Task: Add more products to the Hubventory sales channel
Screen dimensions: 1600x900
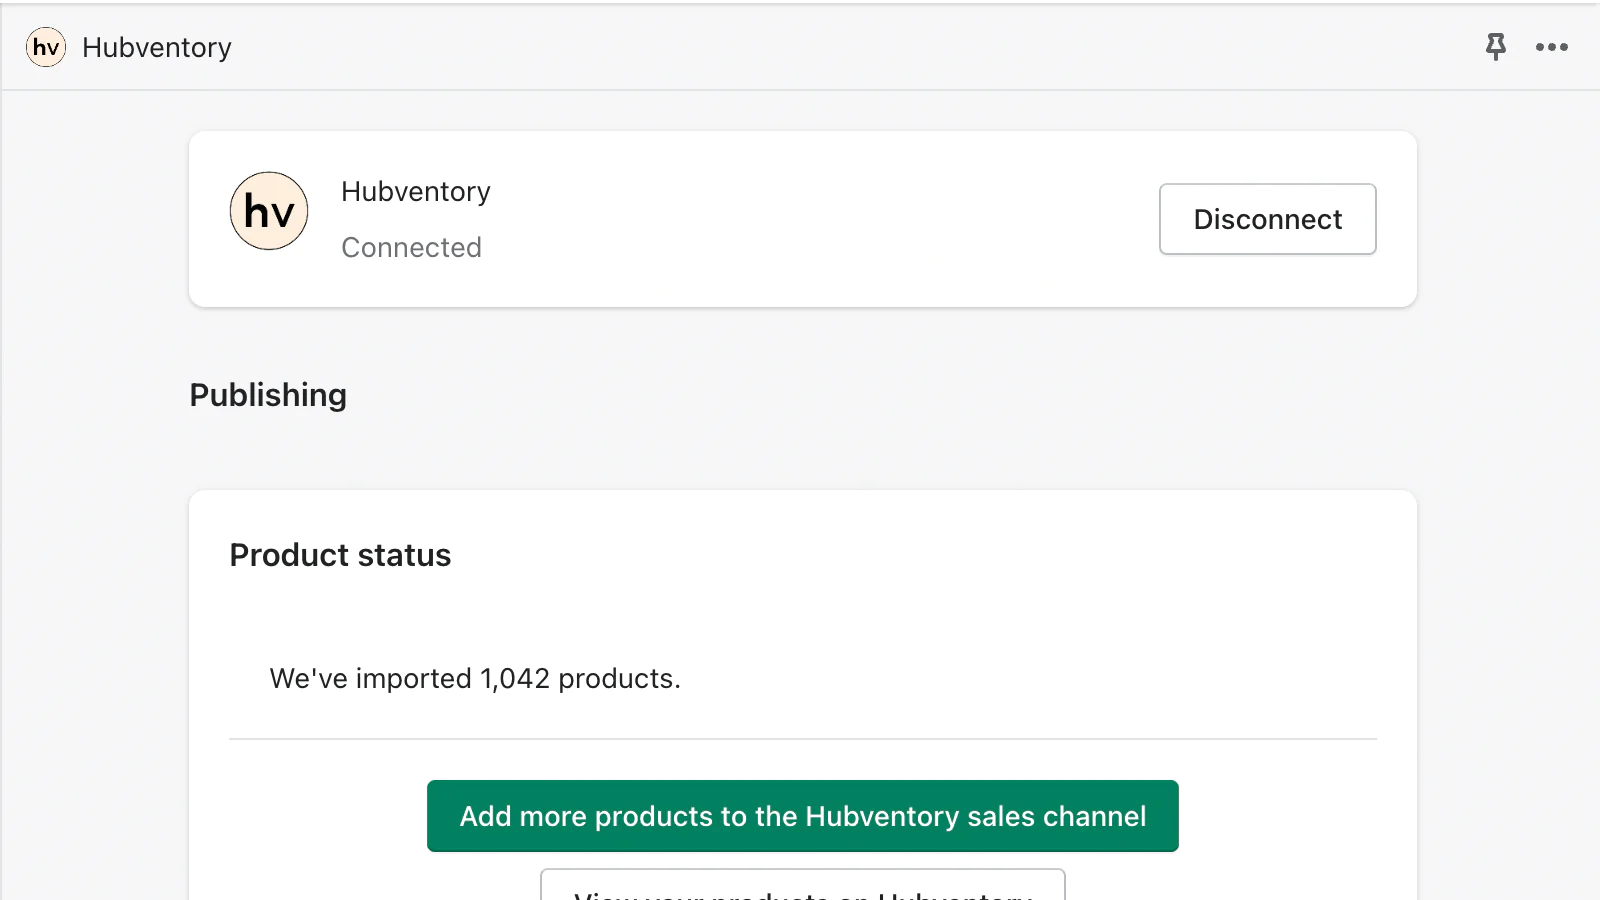Action: (x=802, y=816)
